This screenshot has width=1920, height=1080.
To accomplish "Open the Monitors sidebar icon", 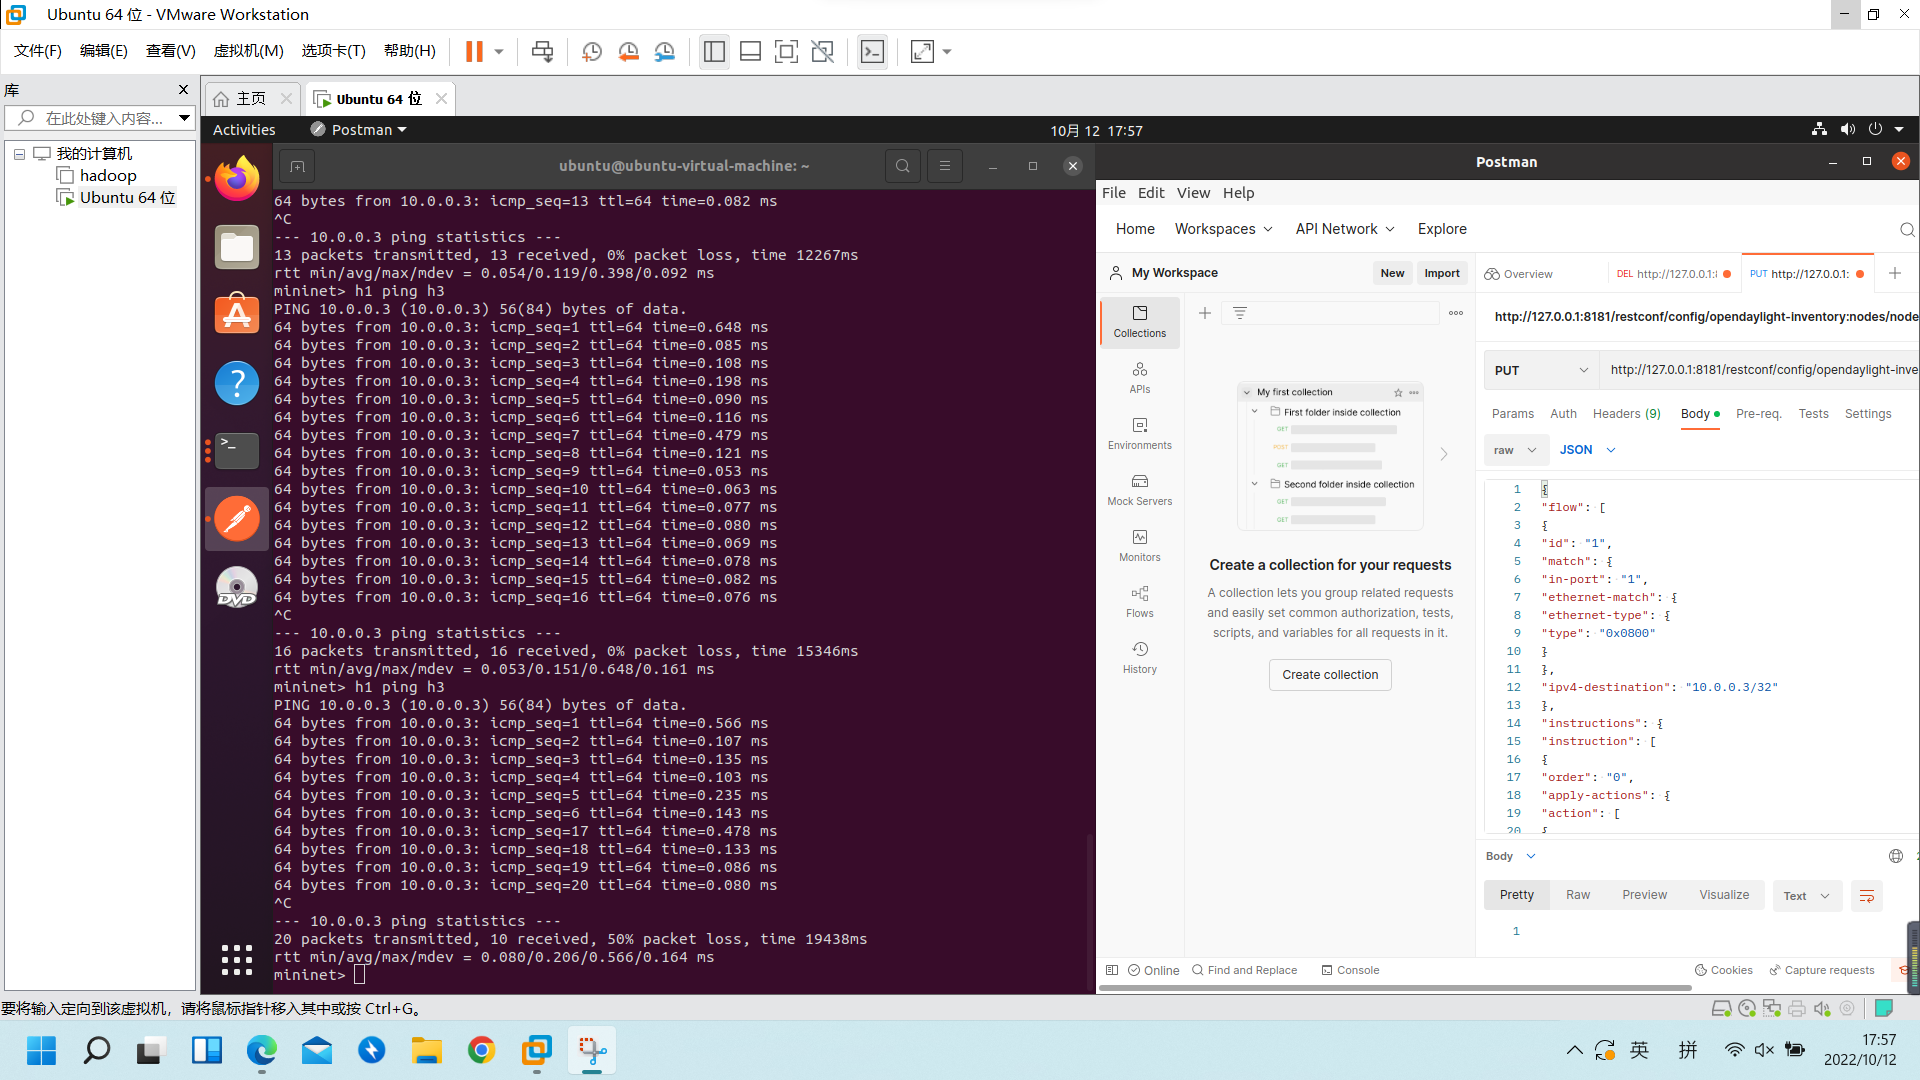I will [x=1139, y=545].
